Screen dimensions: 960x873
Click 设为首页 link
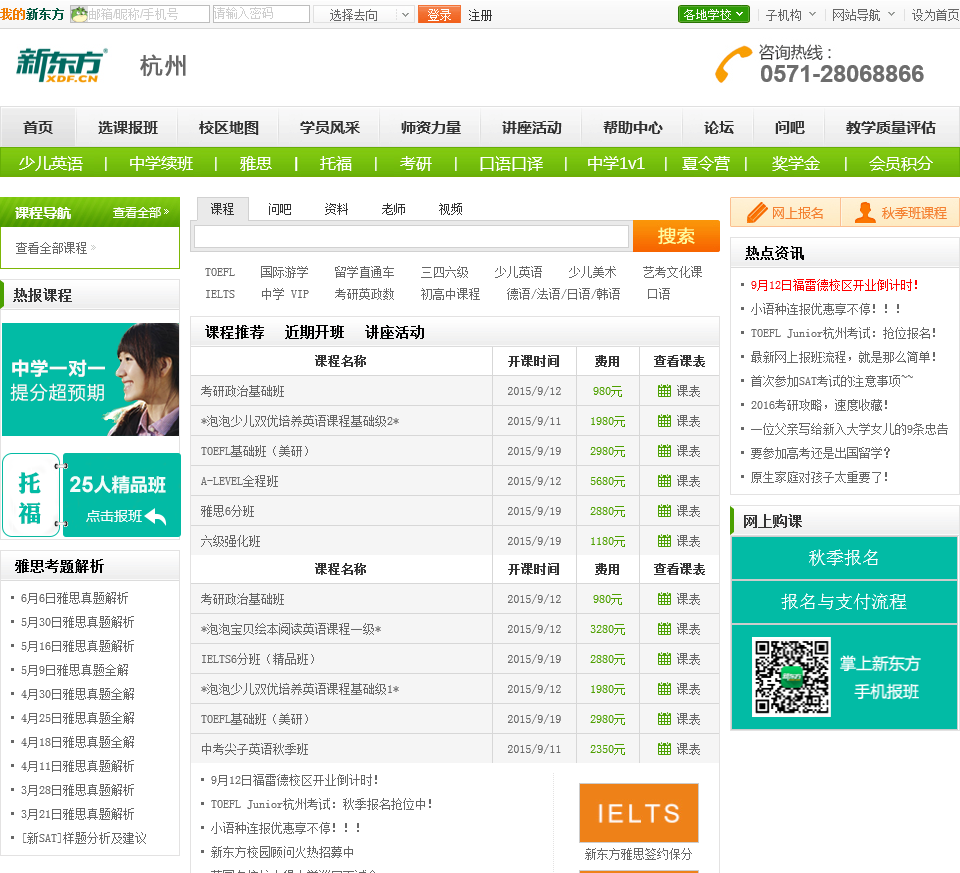pos(935,15)
